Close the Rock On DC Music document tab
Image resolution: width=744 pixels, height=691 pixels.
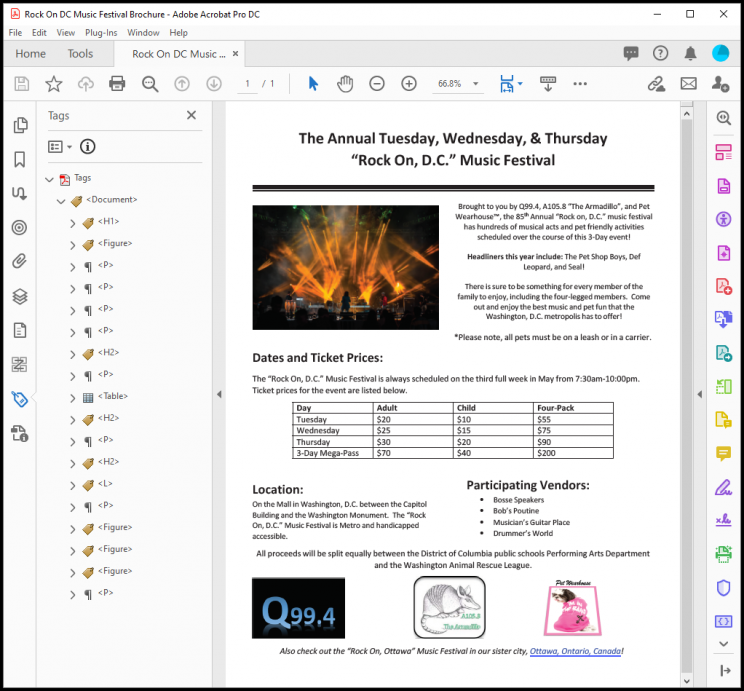click(x=235, y=54)
